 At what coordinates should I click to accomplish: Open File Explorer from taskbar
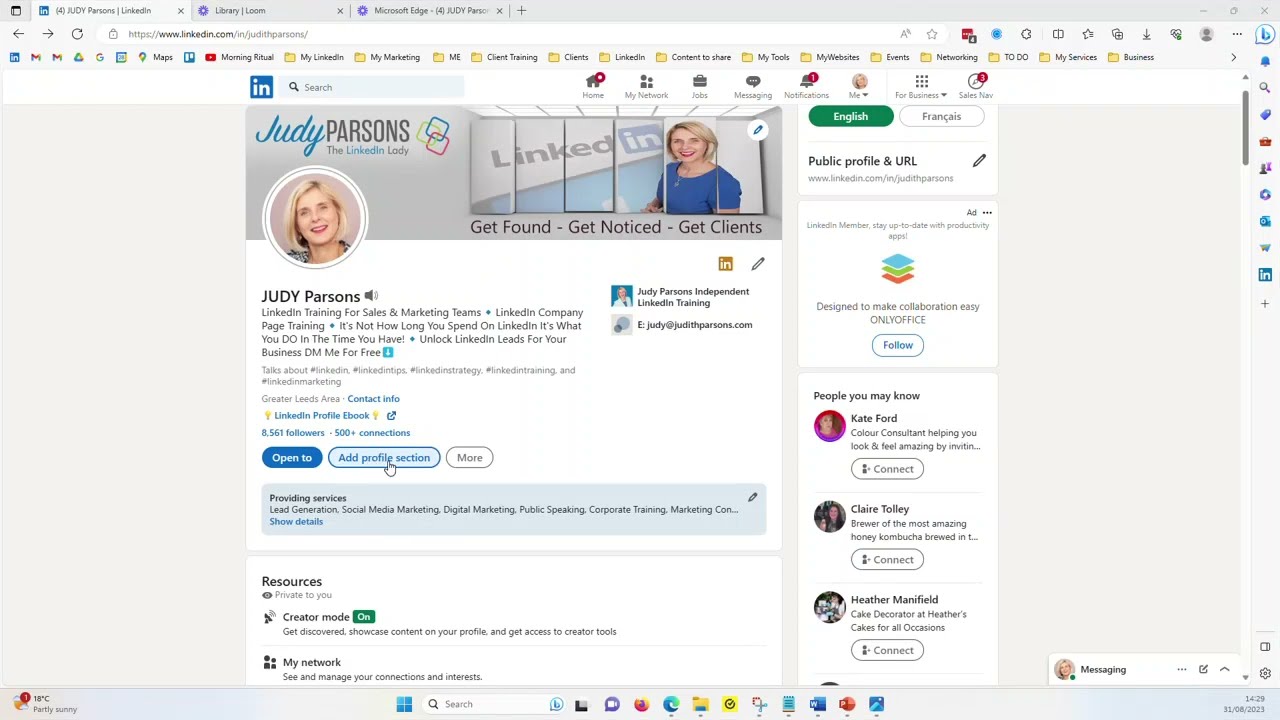700,704
